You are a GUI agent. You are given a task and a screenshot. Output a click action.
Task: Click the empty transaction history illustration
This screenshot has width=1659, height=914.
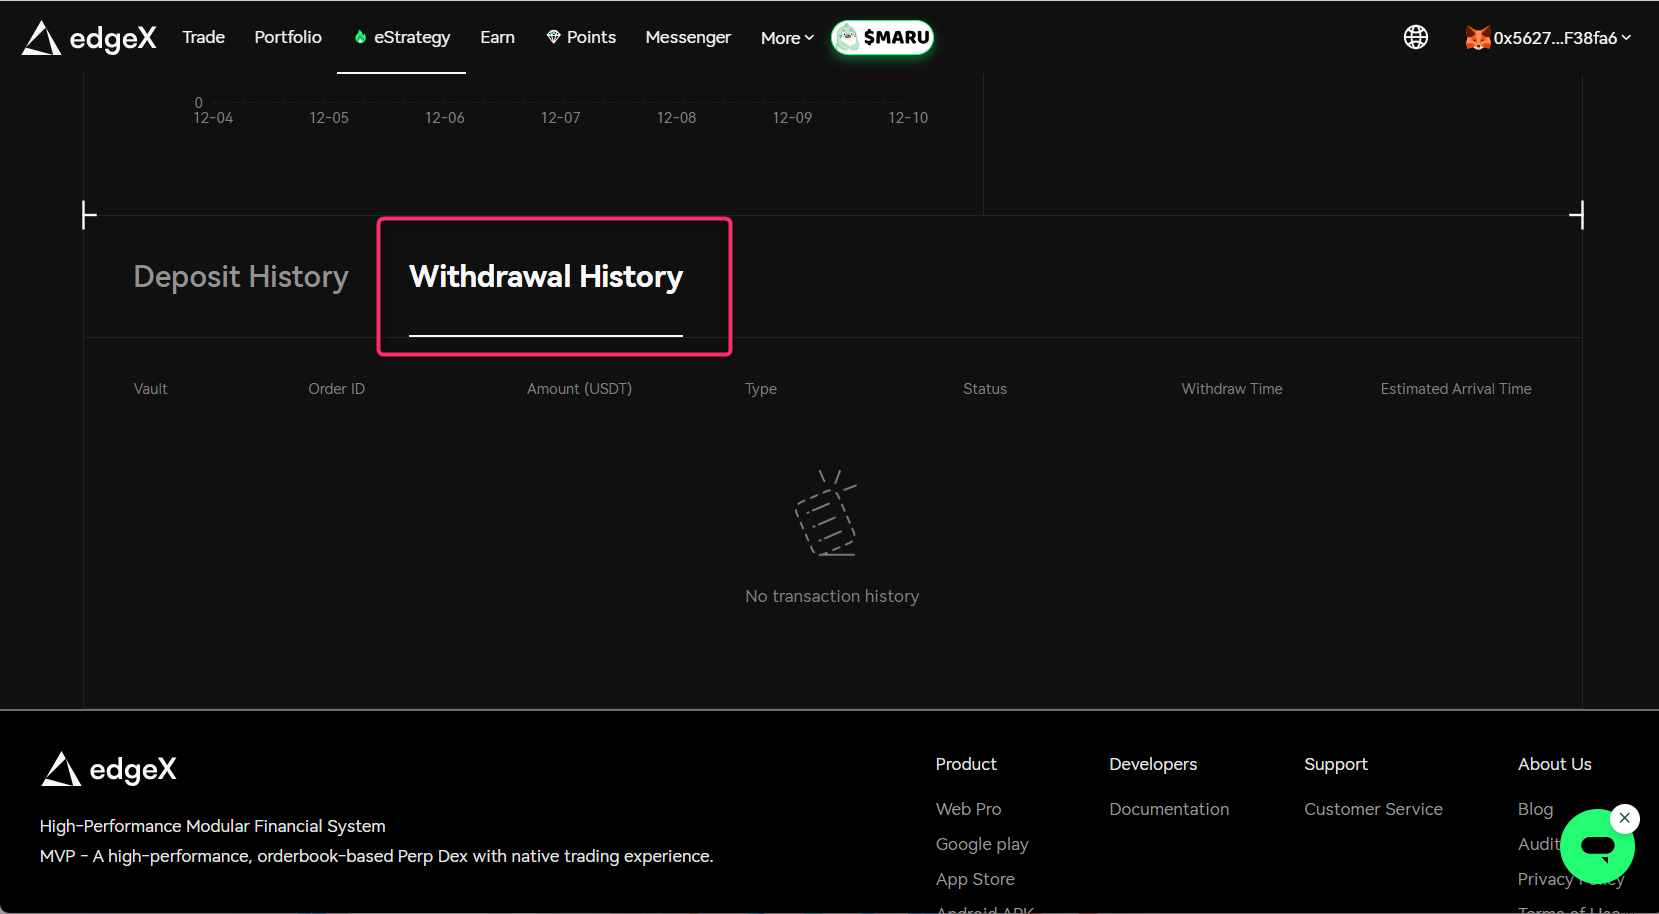coord(827,513)
